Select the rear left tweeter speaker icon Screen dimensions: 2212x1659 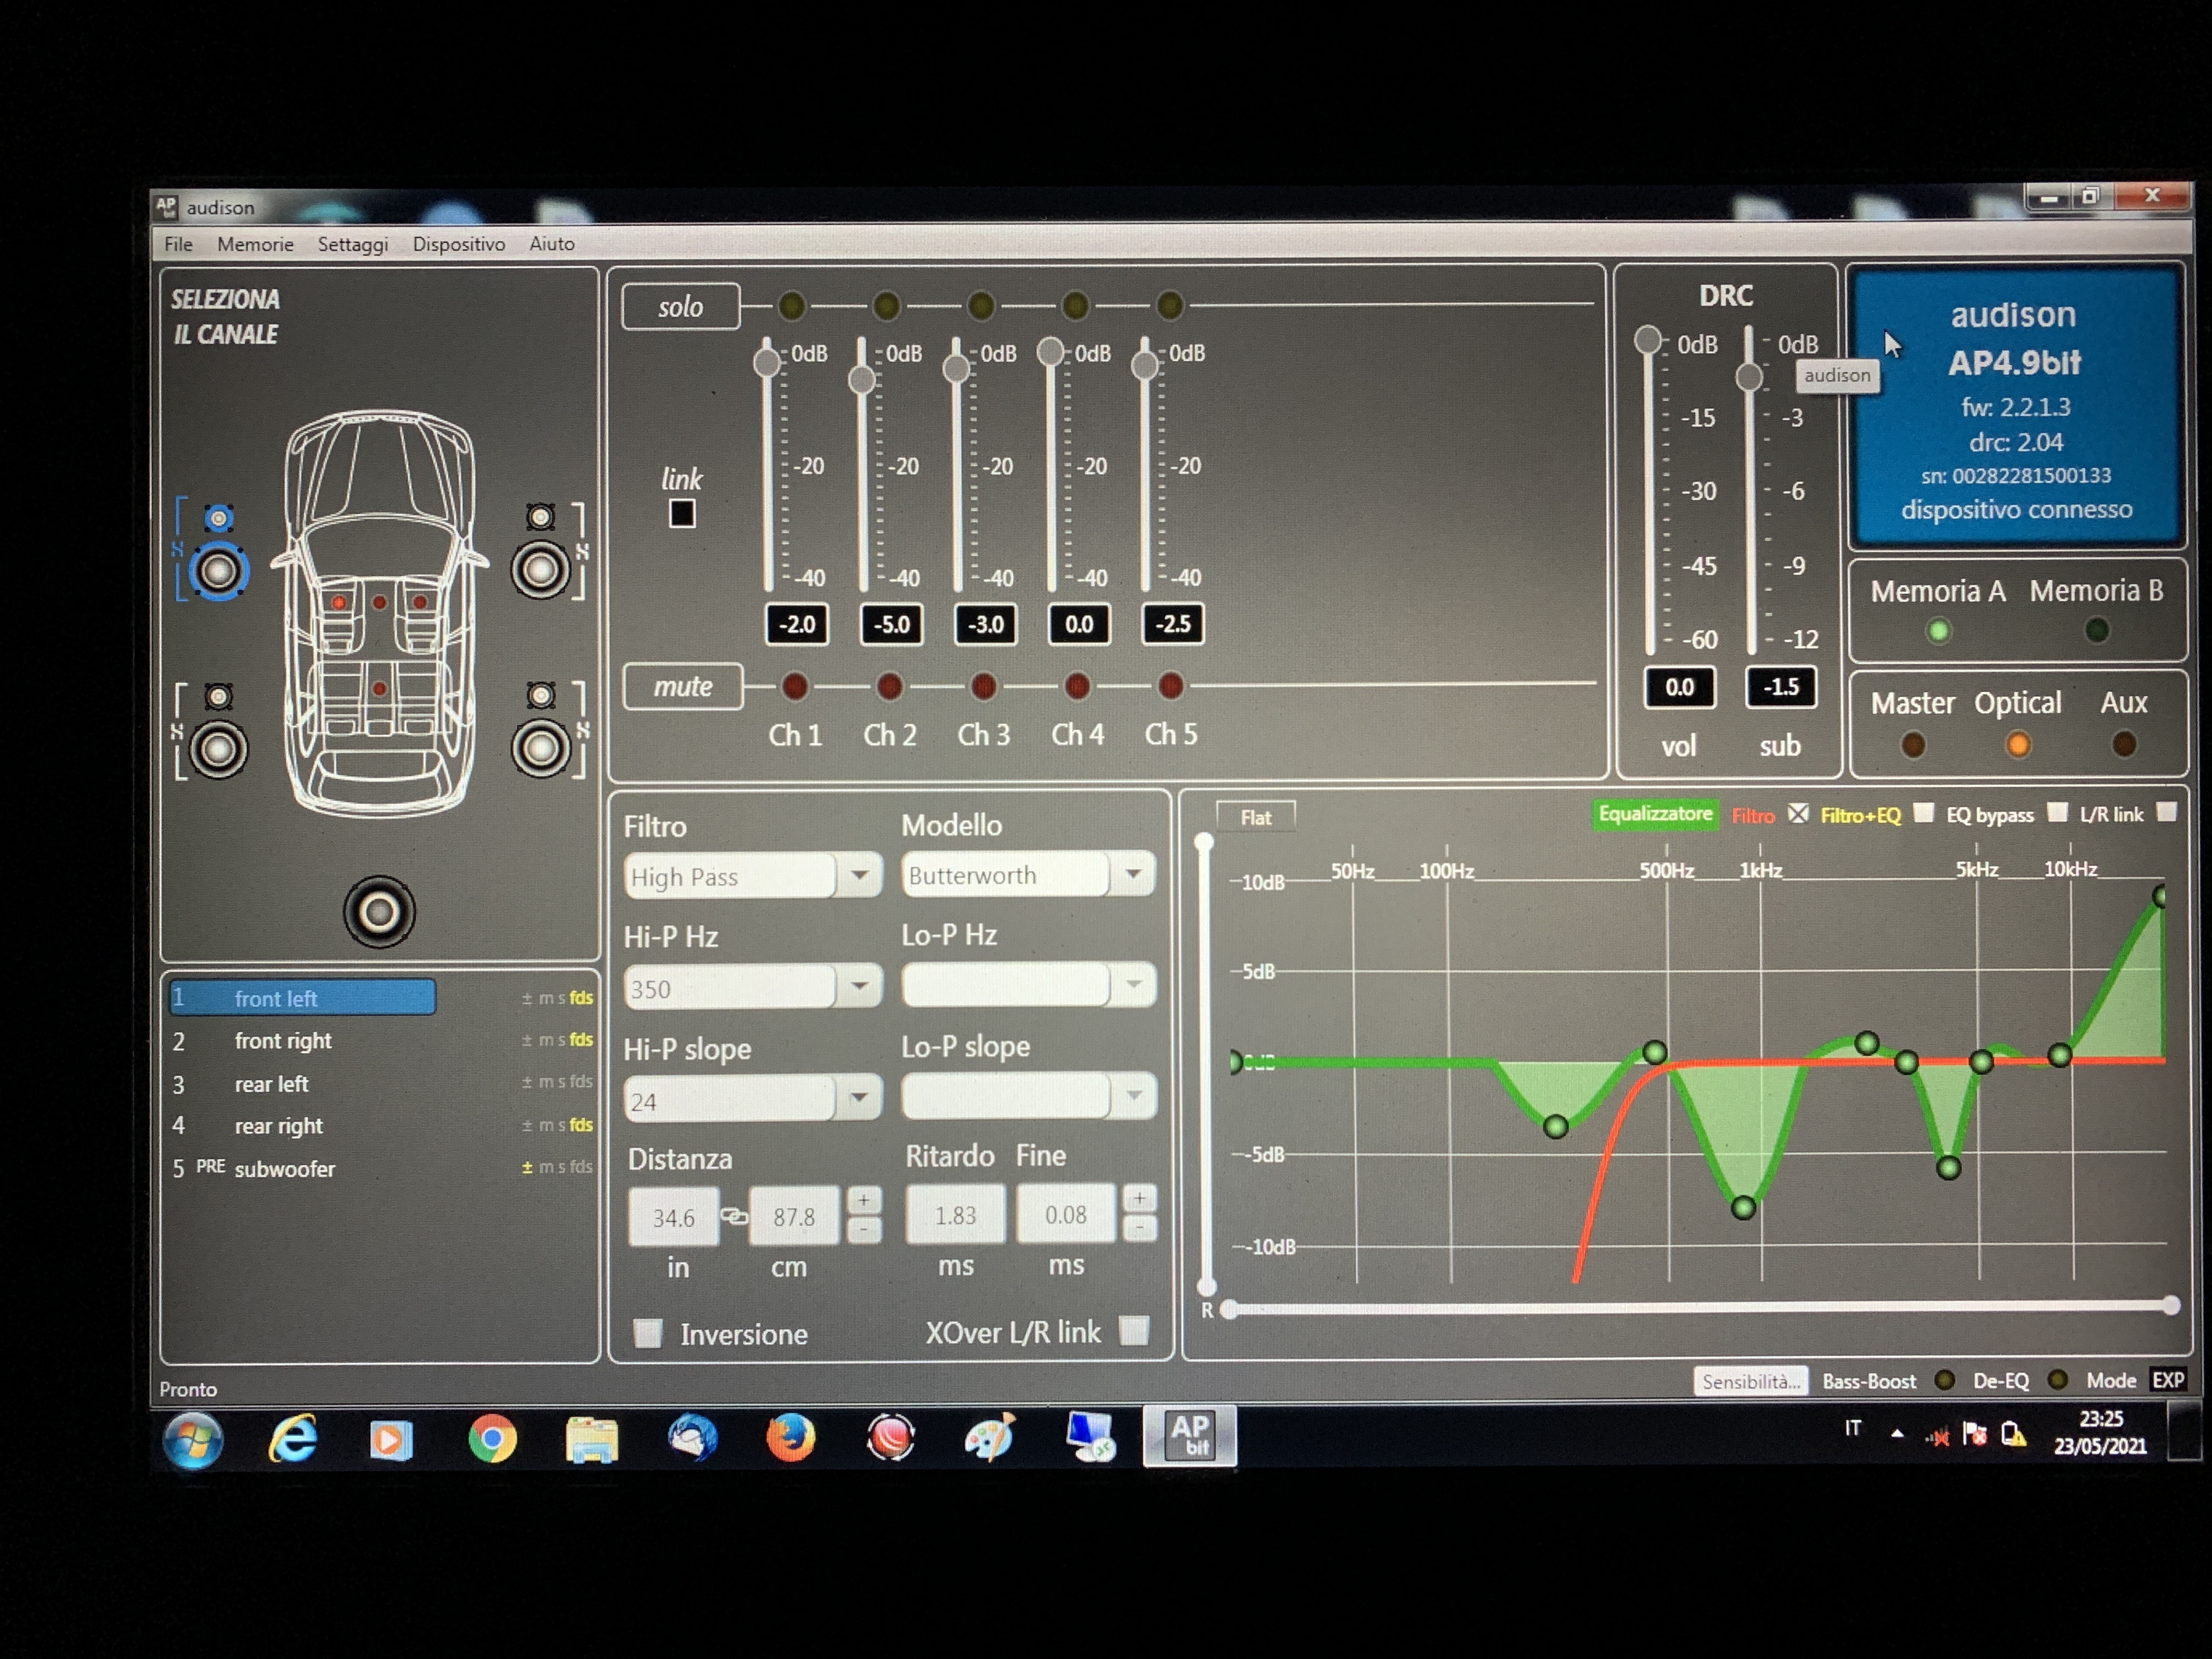[x=219, y=696]
